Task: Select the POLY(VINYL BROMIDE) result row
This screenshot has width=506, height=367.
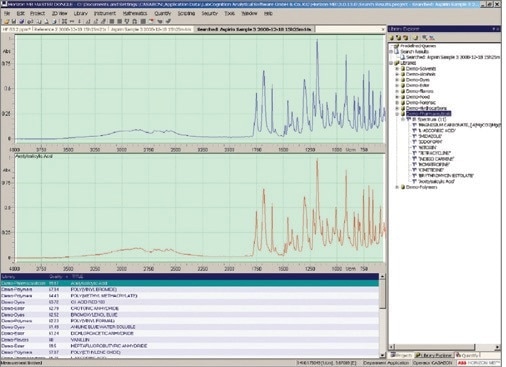Action: (190, 289)
